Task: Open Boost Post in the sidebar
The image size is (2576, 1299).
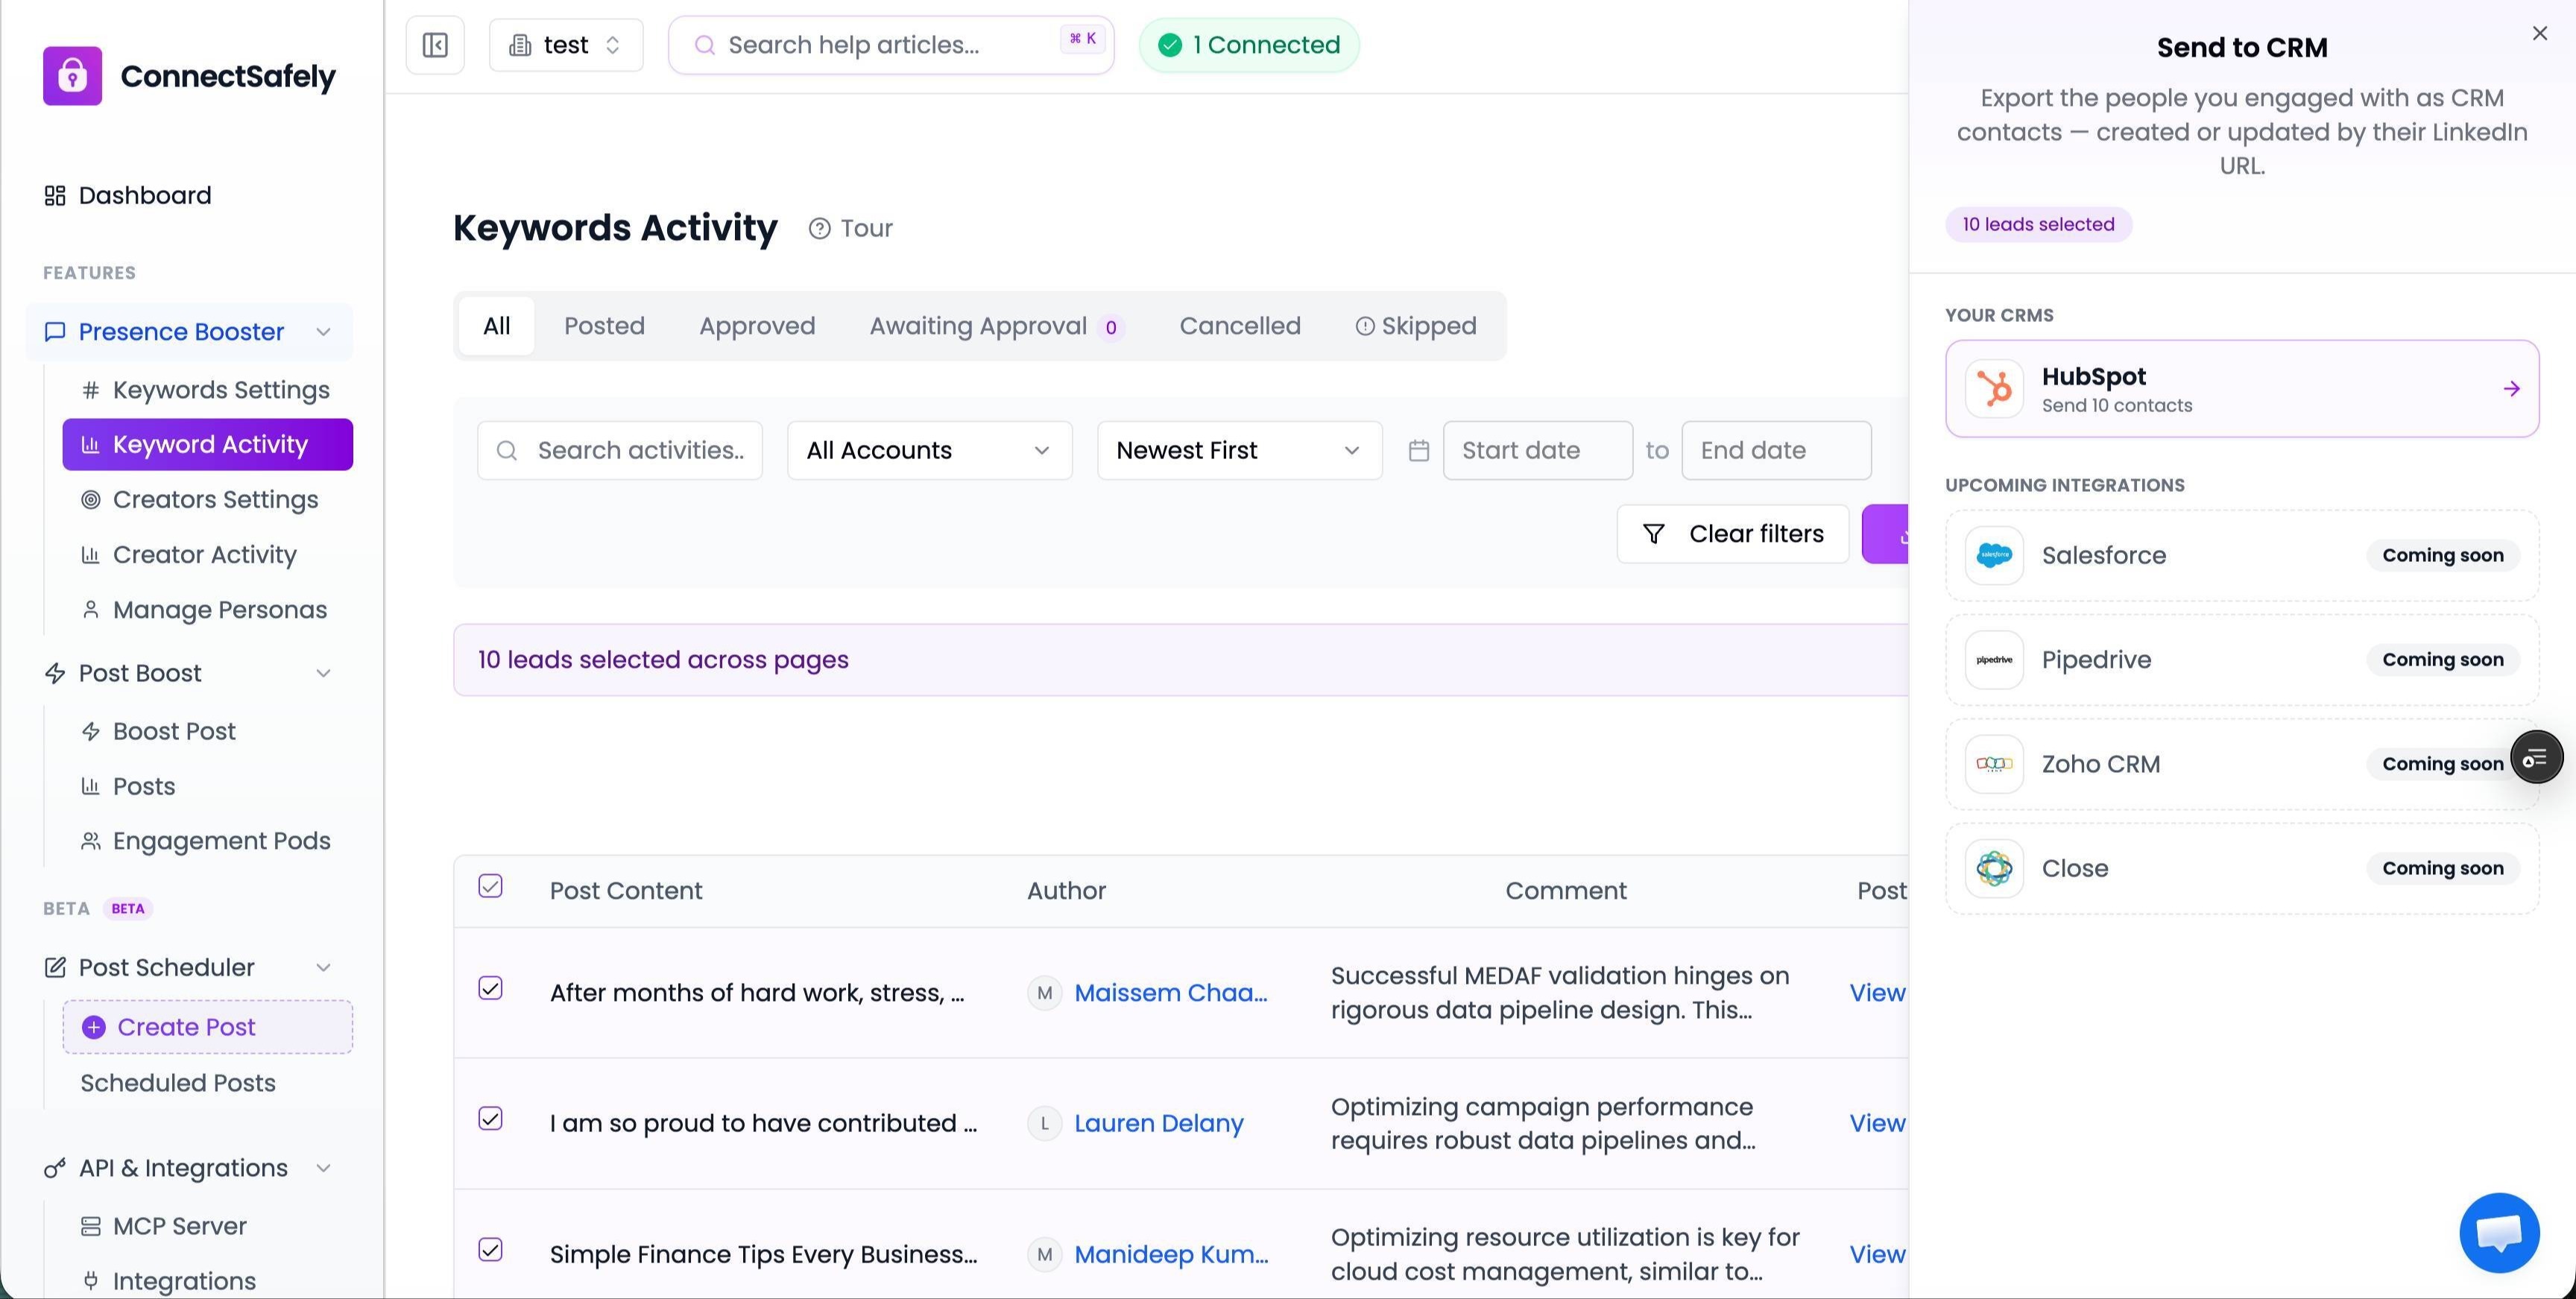Action: (x=208, y=732)
